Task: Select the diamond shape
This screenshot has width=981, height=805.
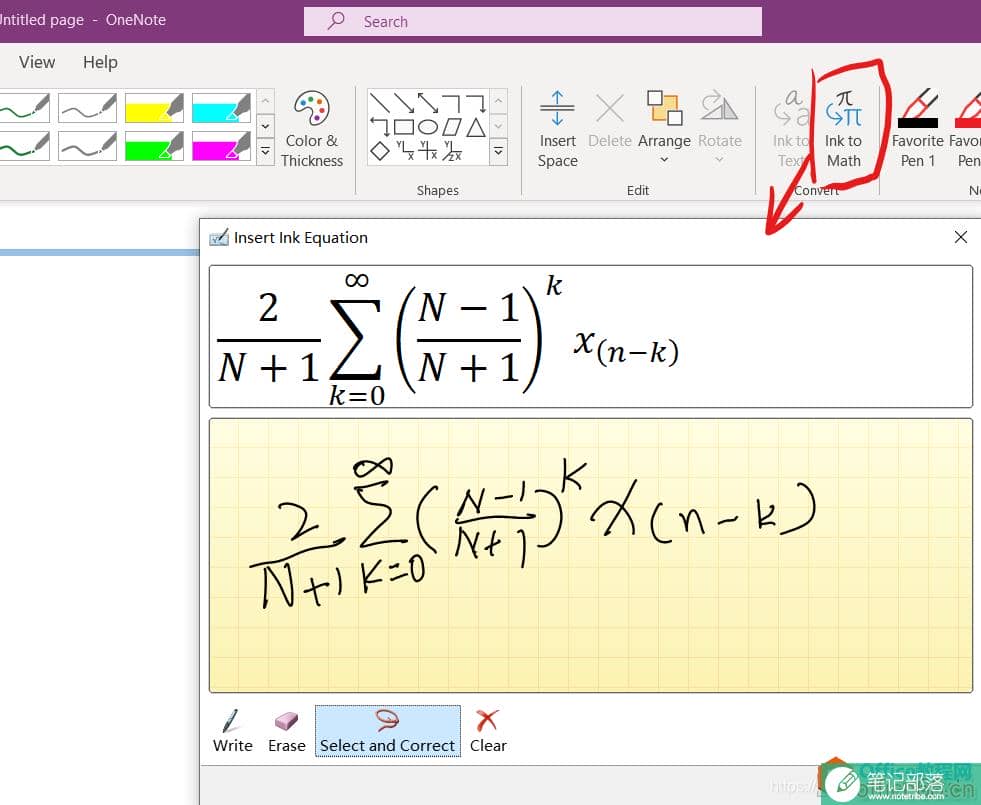Action: click(380, 151)
